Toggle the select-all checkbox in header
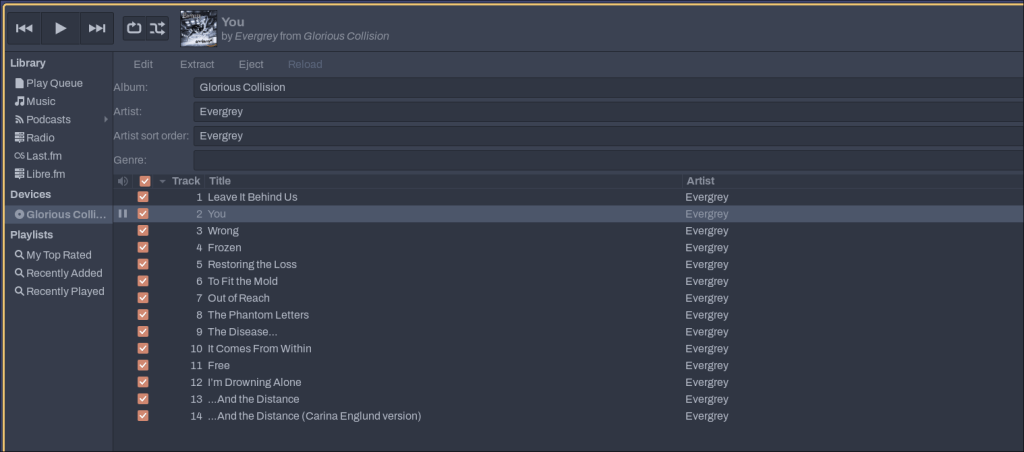The image size is (1024, 452). click(x=145, y=181)
